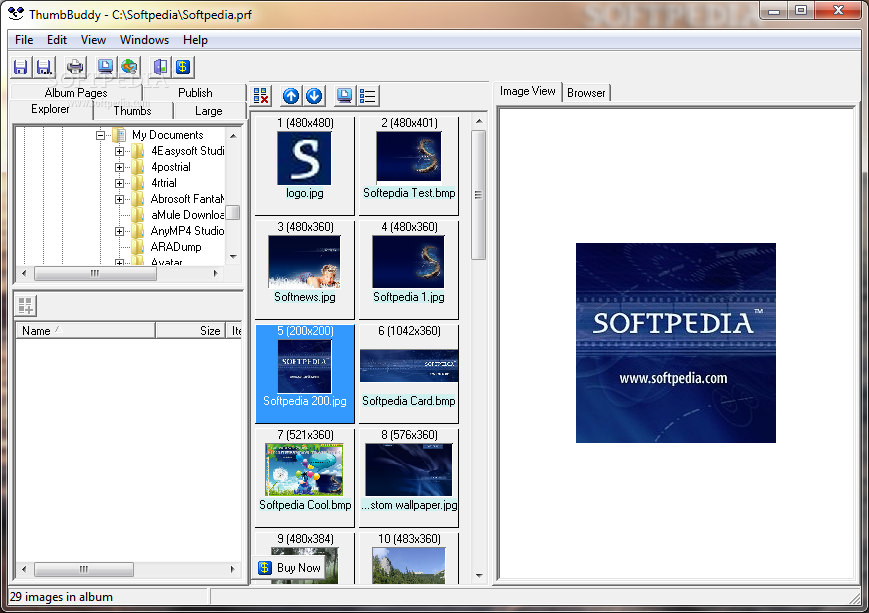The width and height of the screenshot is (869, 613).
Task: Click the Save As floppy icon
Action: pyautogui.click(x=44, y=67)
